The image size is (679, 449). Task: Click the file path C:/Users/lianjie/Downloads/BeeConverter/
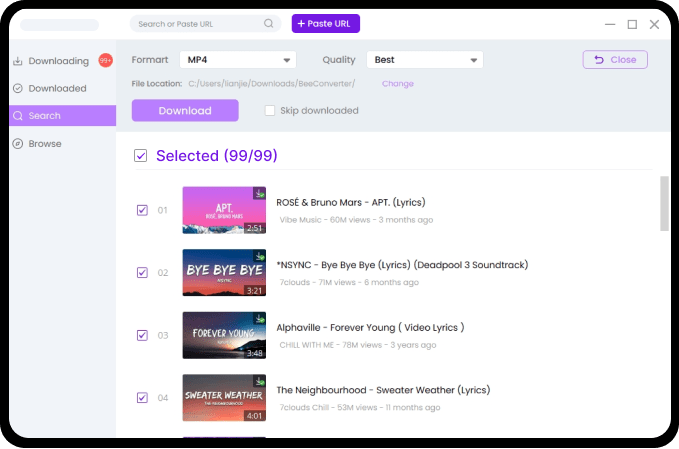pos(272,84)
